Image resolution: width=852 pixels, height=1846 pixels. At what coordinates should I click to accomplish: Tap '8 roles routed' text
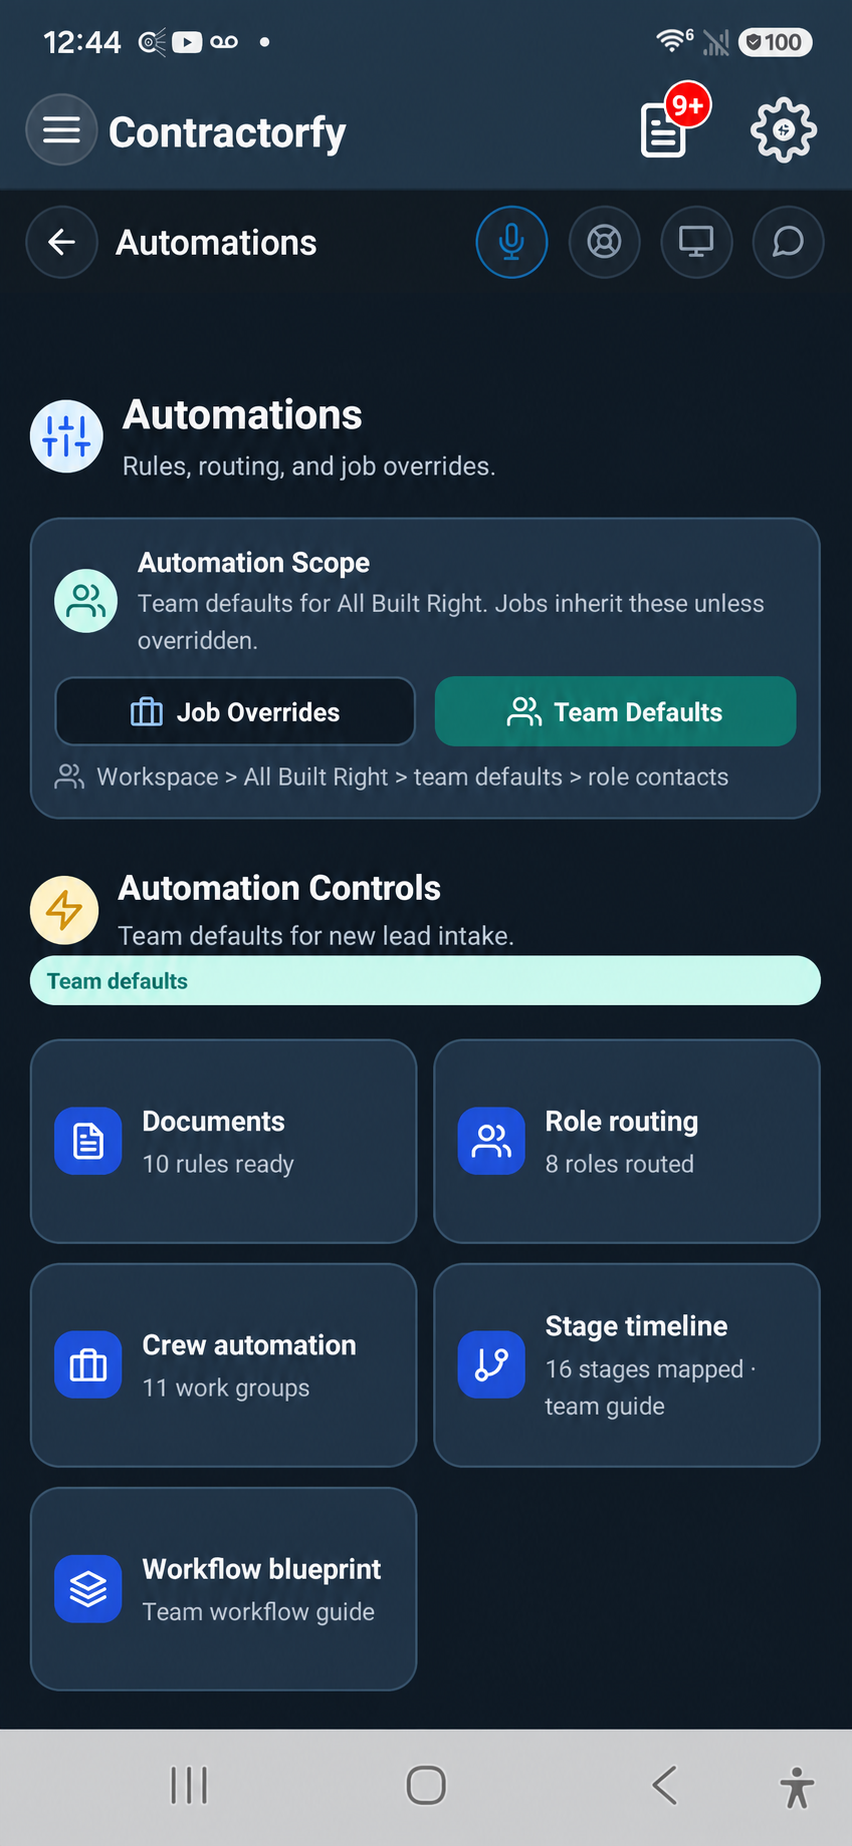point(619,1164)
